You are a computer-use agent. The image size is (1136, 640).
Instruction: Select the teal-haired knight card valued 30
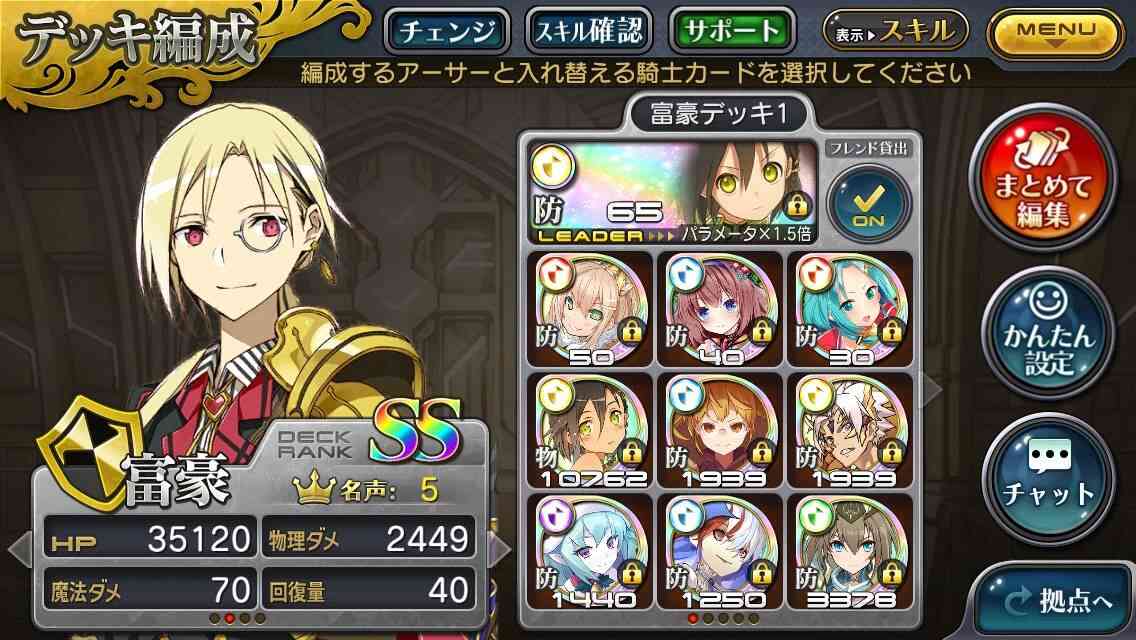(850, 309)
